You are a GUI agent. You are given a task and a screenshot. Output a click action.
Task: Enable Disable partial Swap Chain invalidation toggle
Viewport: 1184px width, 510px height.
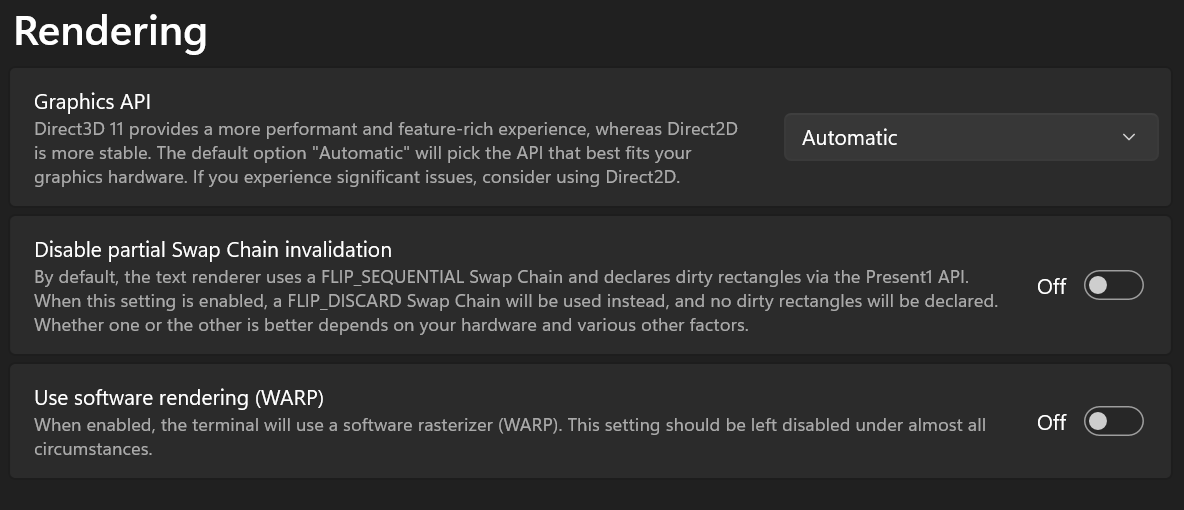[x=1114, y=286]
